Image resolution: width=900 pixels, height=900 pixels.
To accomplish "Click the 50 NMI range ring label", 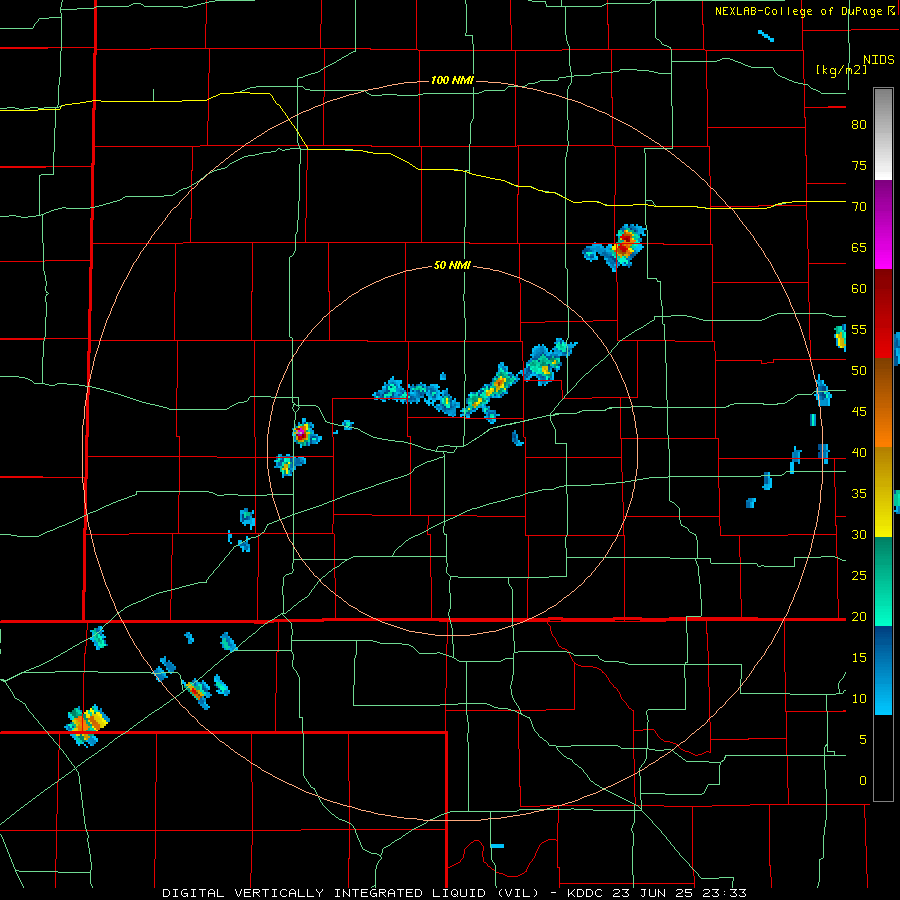I will [452, 265].
